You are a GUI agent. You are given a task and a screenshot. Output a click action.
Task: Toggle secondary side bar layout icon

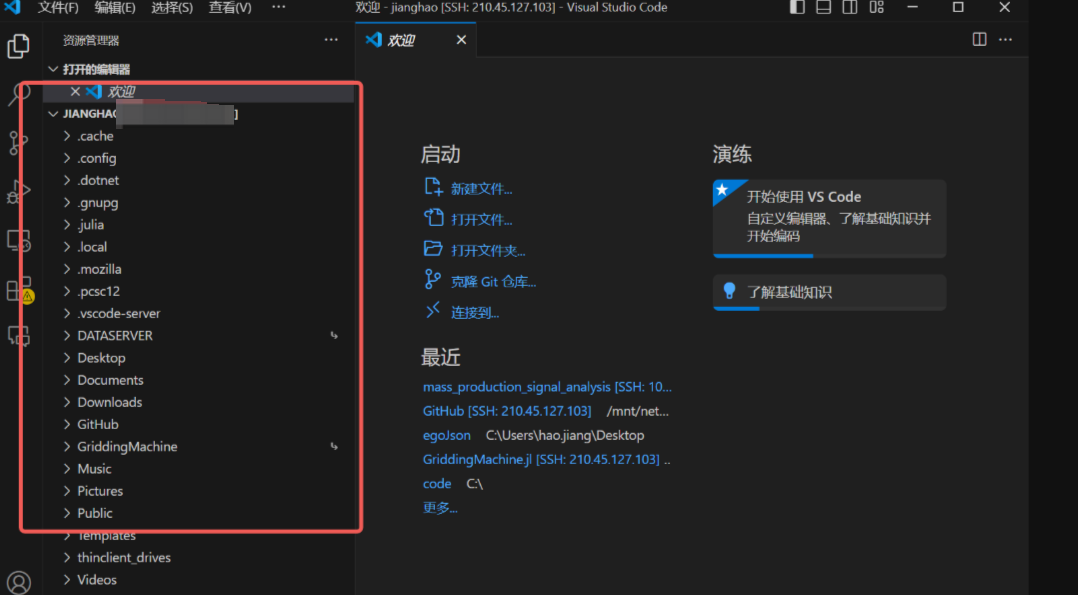[x=850, y=8]
